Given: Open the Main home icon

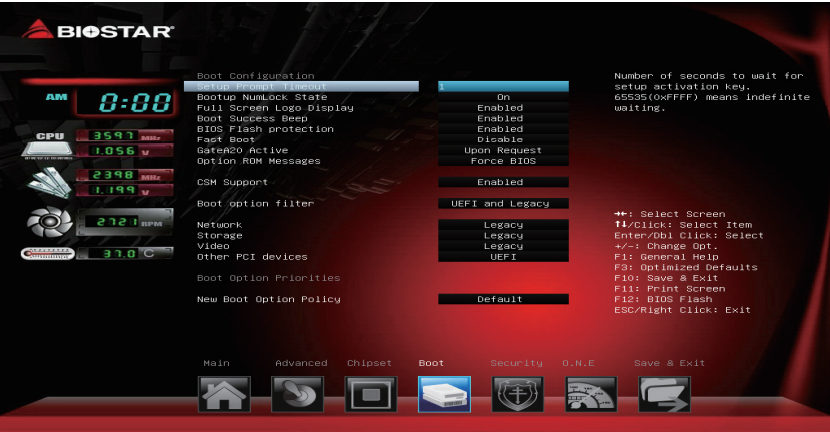Looking at the screenshot, I should [224, 394].
